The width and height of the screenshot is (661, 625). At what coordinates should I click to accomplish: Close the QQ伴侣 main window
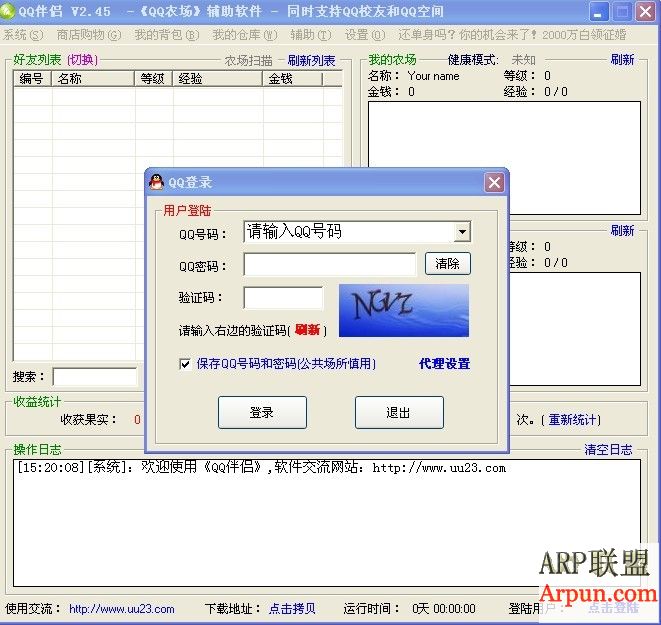pos(645,11)
